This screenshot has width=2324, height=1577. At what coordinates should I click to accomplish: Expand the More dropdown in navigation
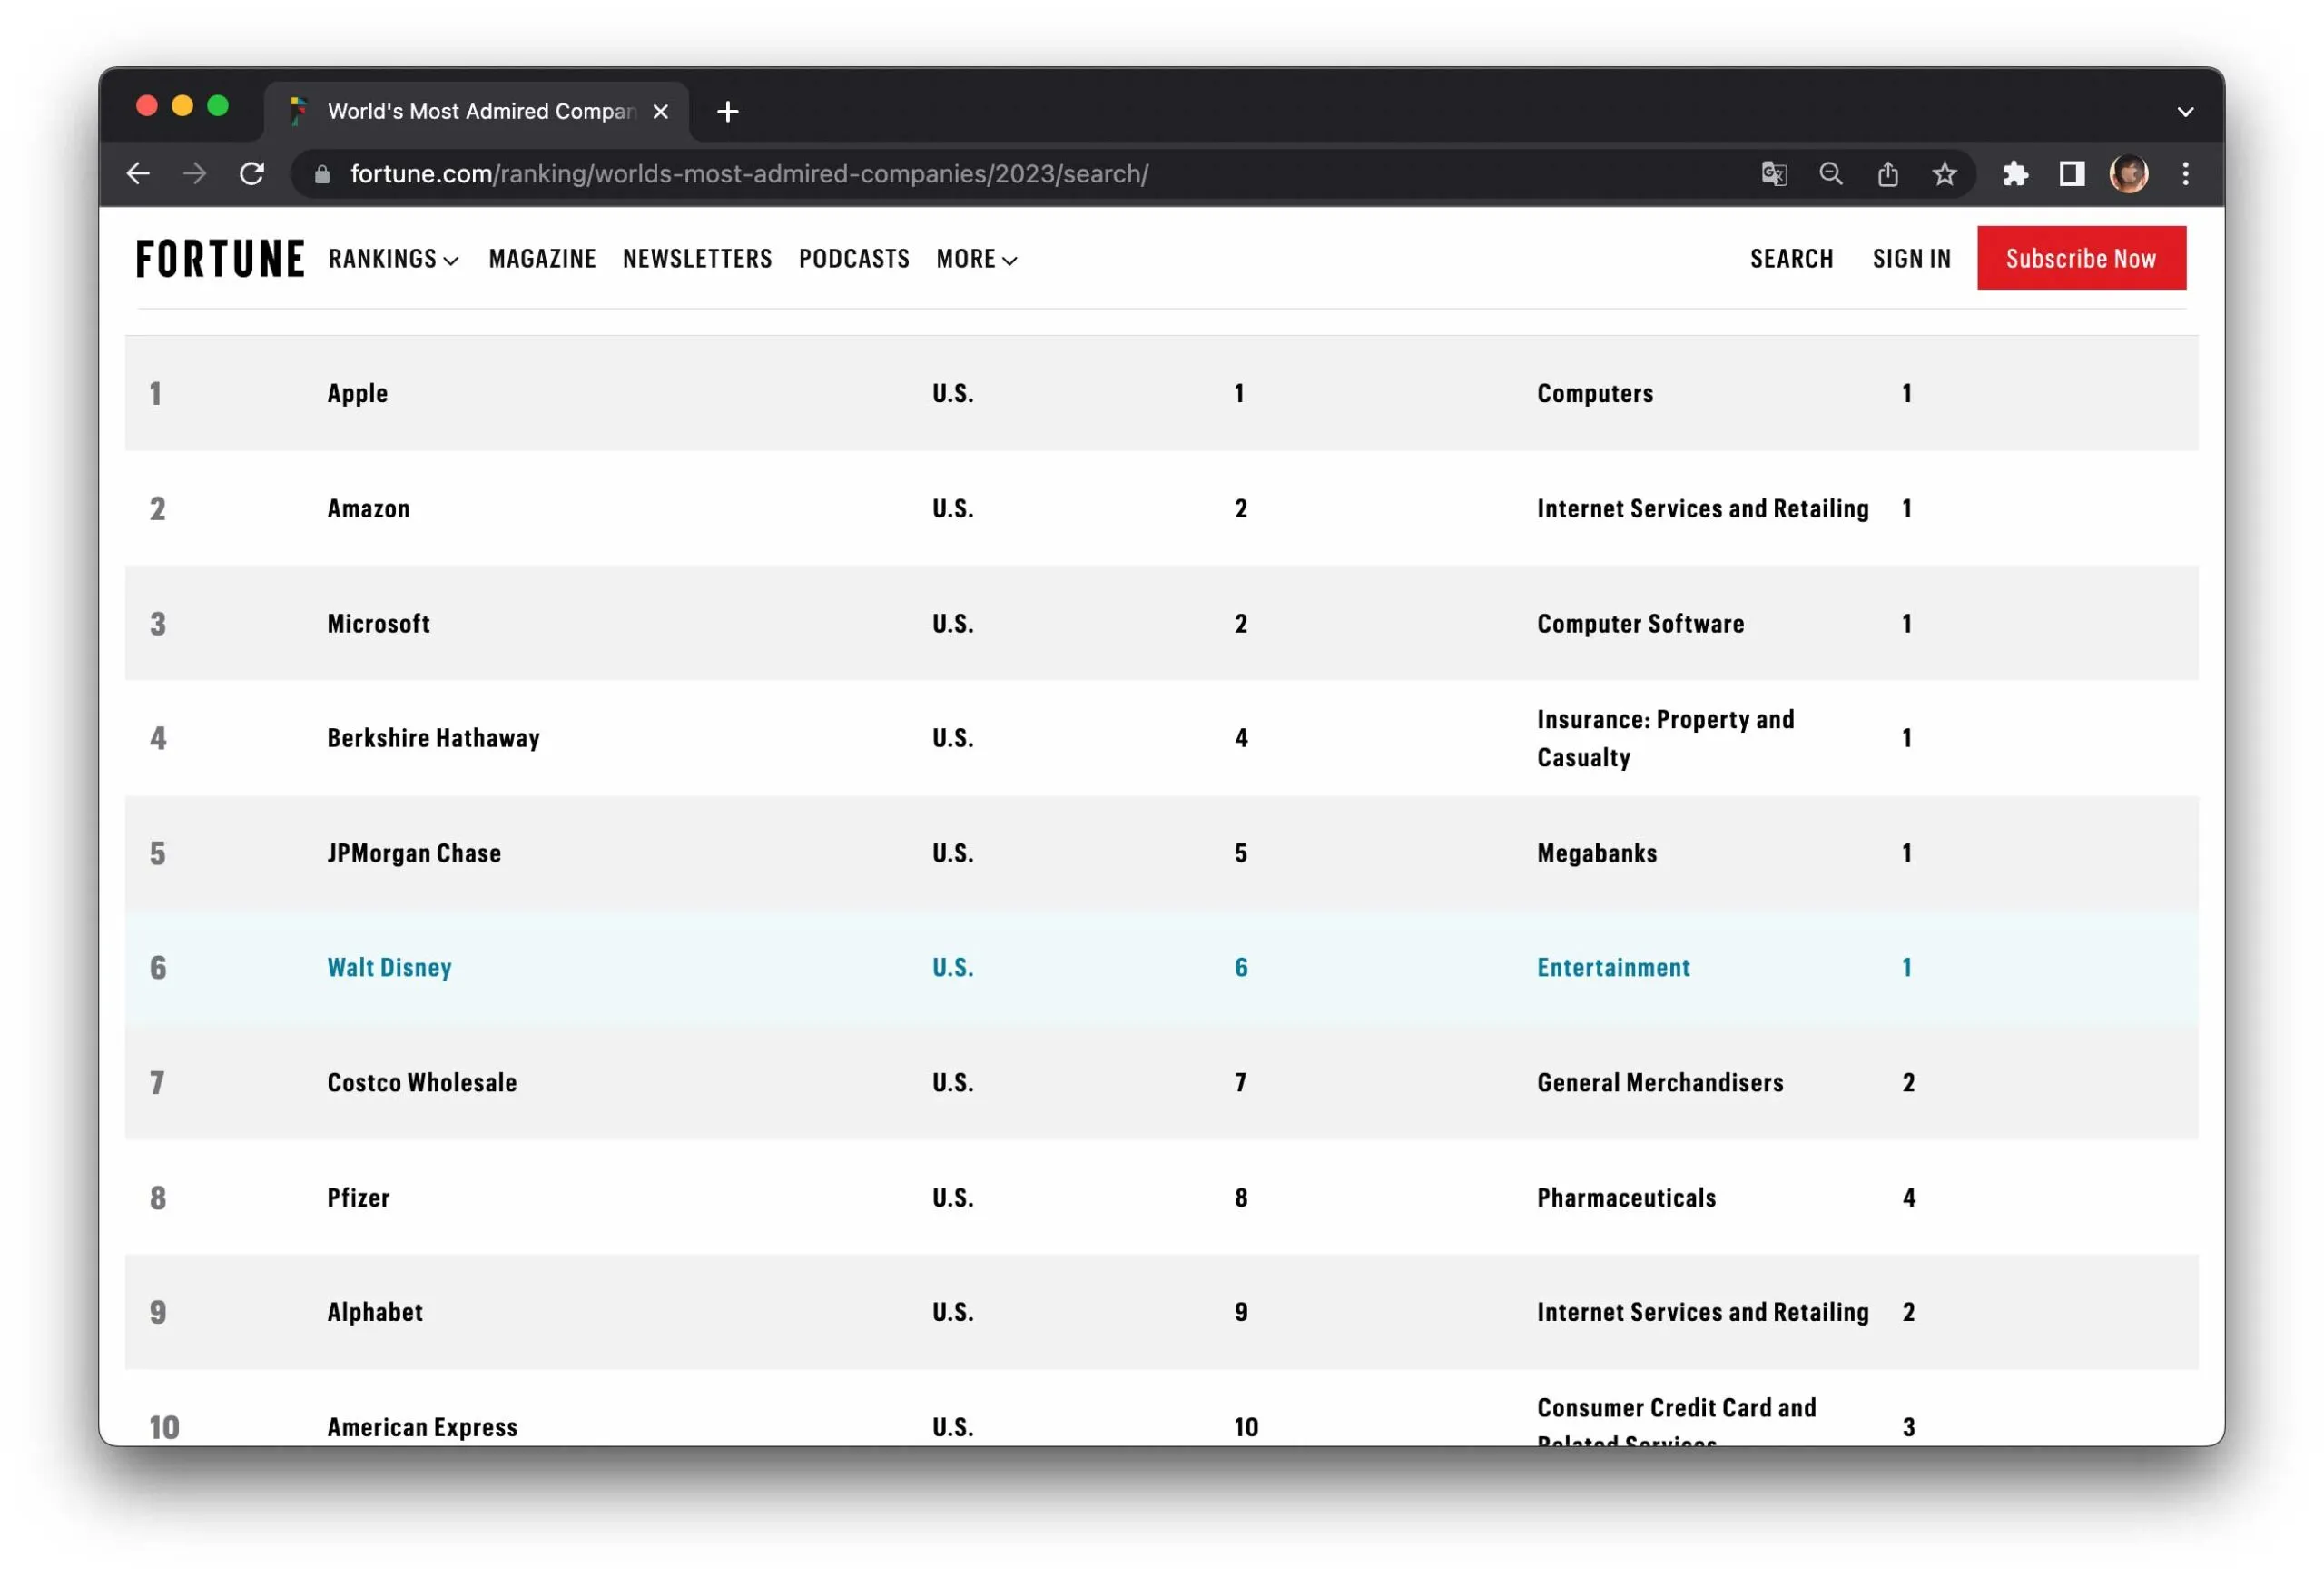coord(976,259)
